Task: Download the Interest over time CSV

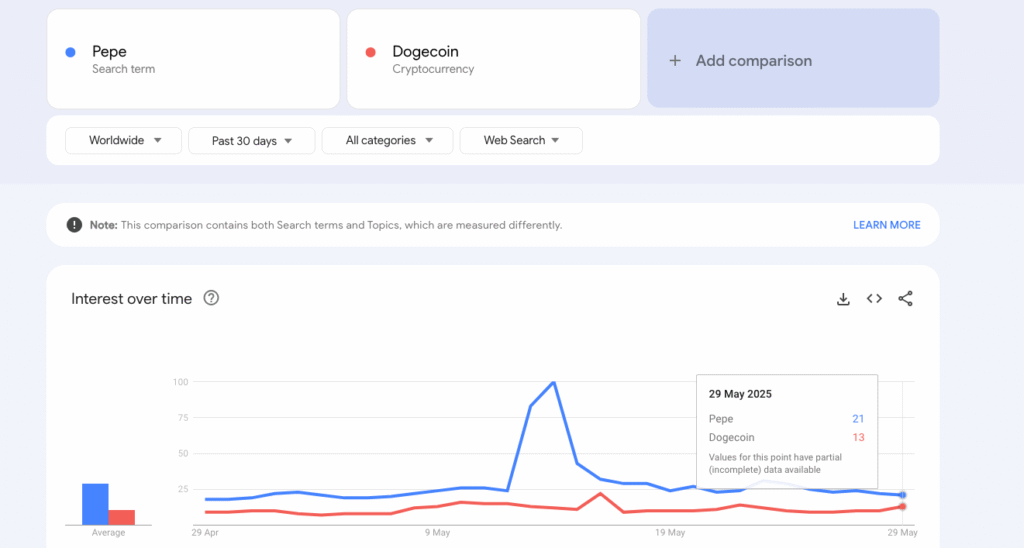Action: tap(843, 299)
